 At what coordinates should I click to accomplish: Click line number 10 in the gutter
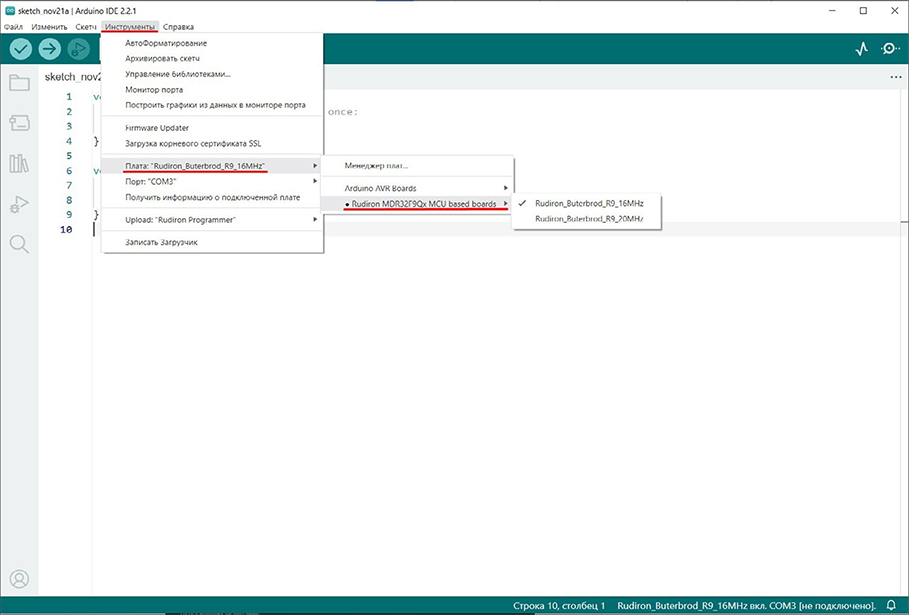pyautogui.click(x=66, y=230)
